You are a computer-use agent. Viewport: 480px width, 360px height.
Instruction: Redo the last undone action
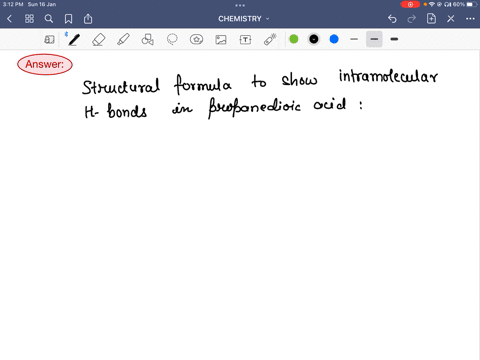pyautogui.click(x=412, y=19)
